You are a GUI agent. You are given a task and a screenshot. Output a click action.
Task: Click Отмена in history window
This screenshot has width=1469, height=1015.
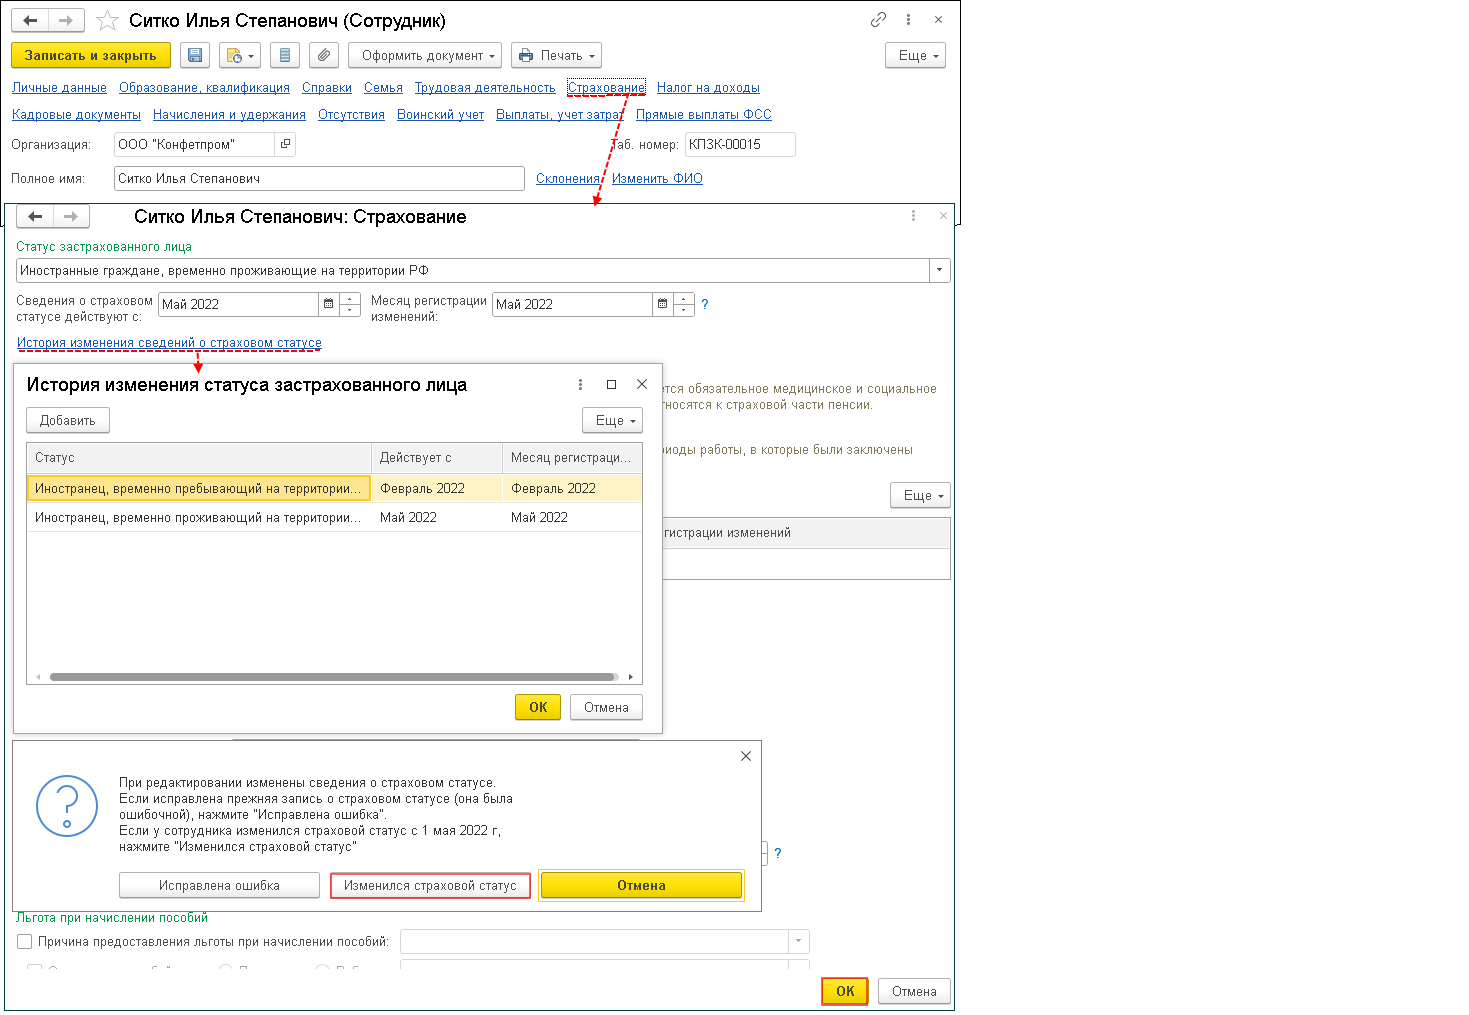tap(606, 707)
